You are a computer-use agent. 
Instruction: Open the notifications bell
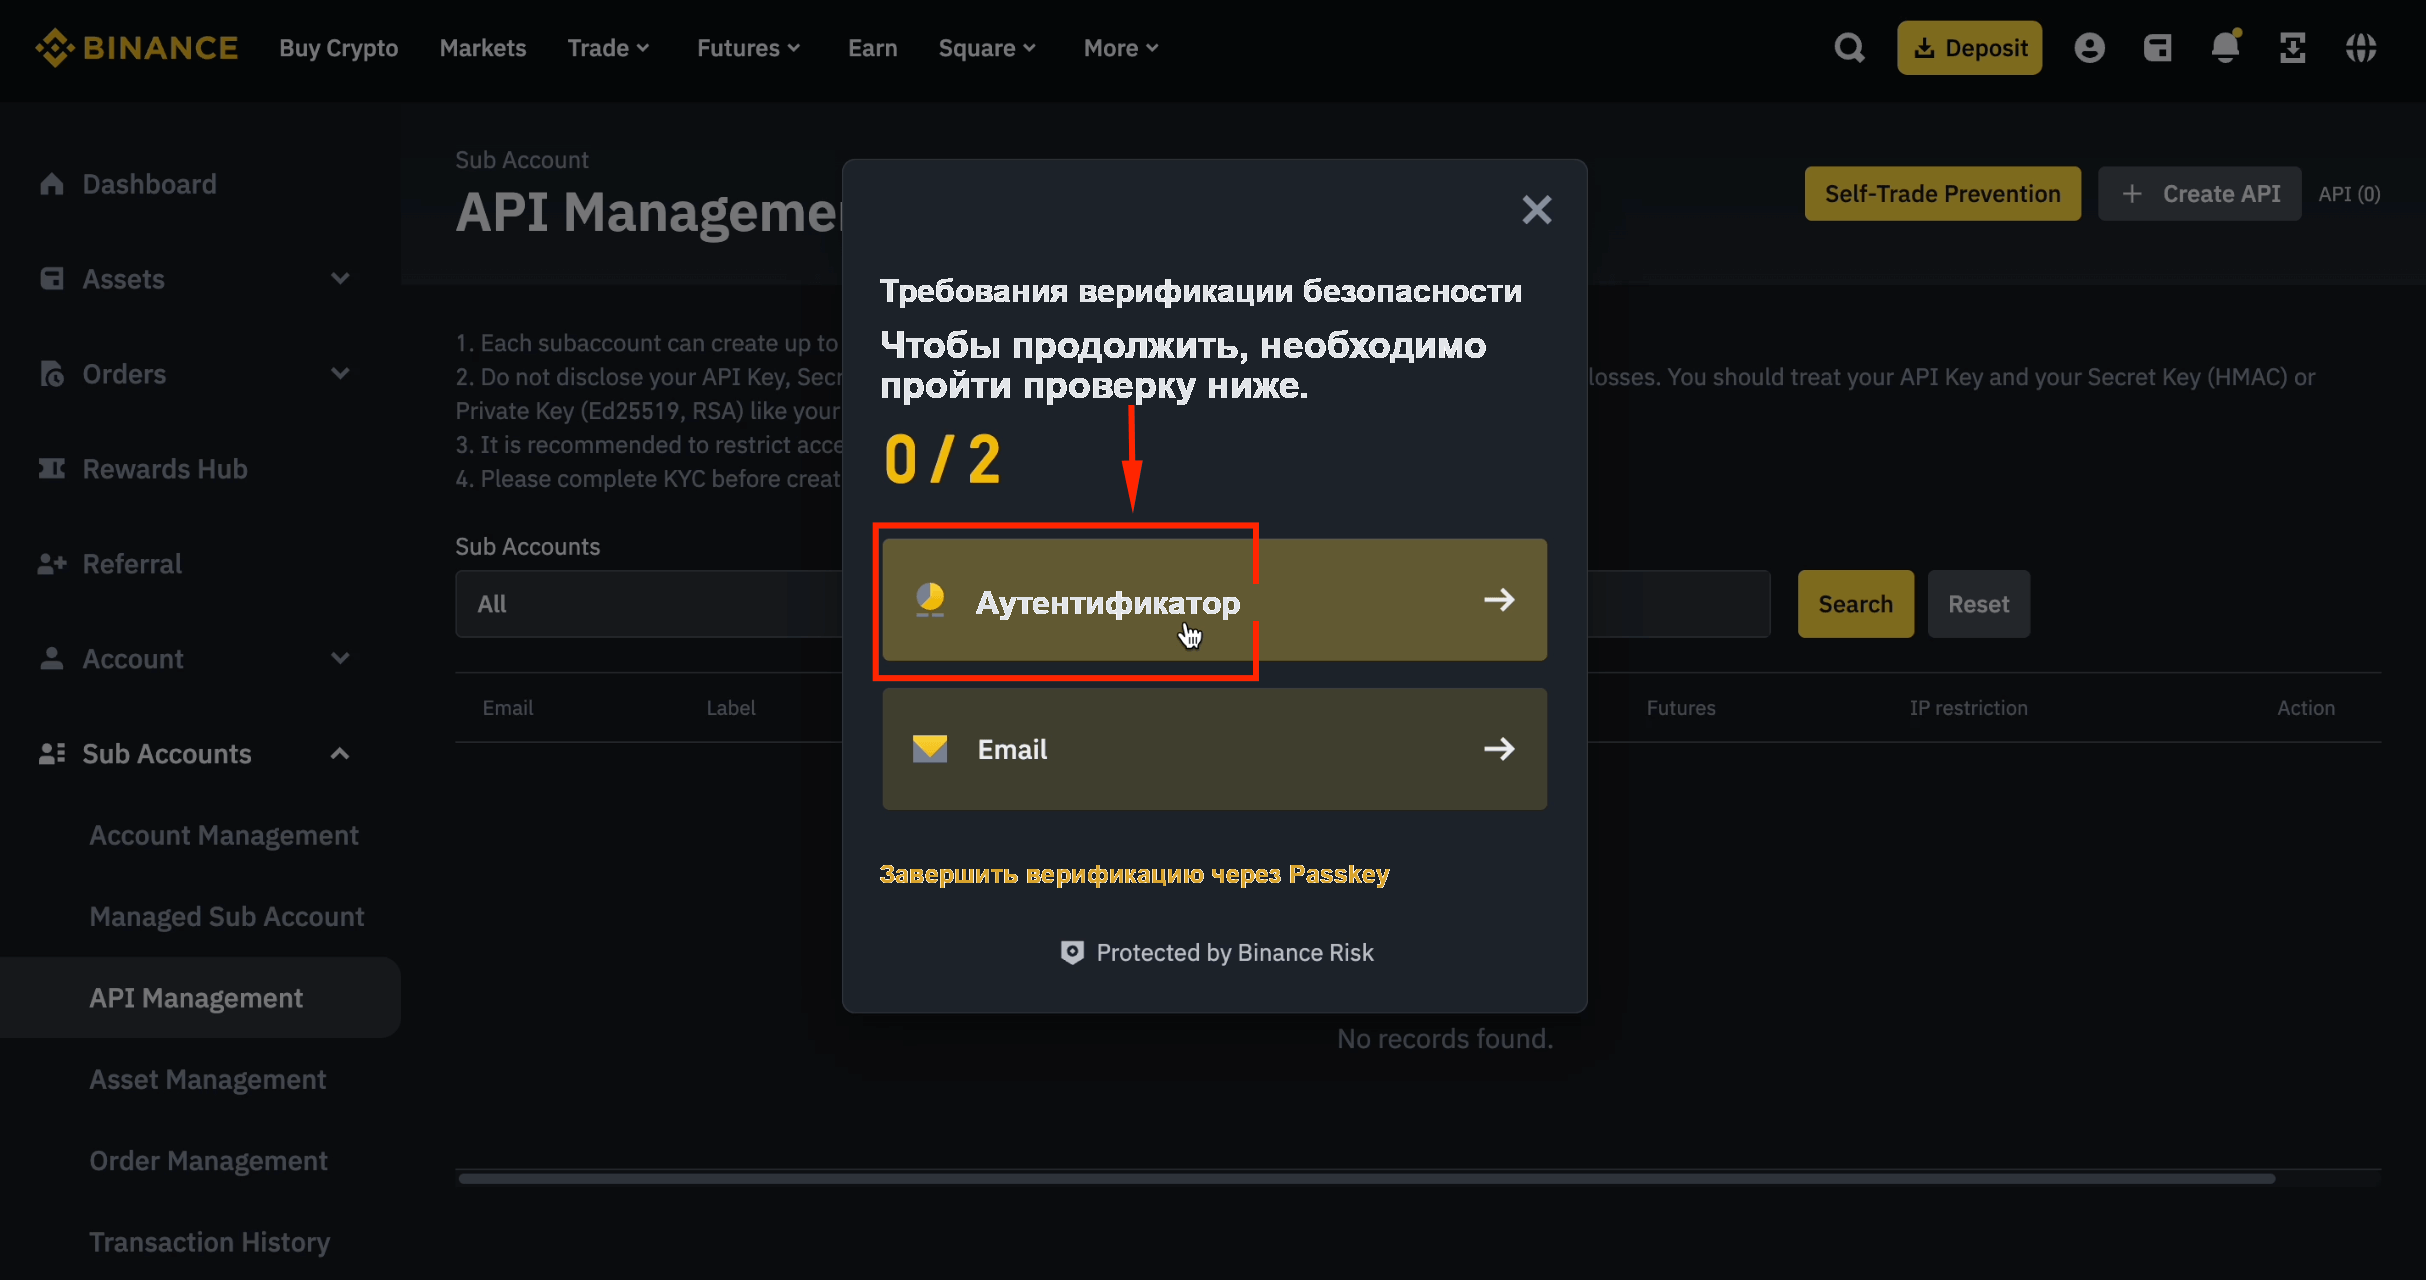pos(2225,47)
